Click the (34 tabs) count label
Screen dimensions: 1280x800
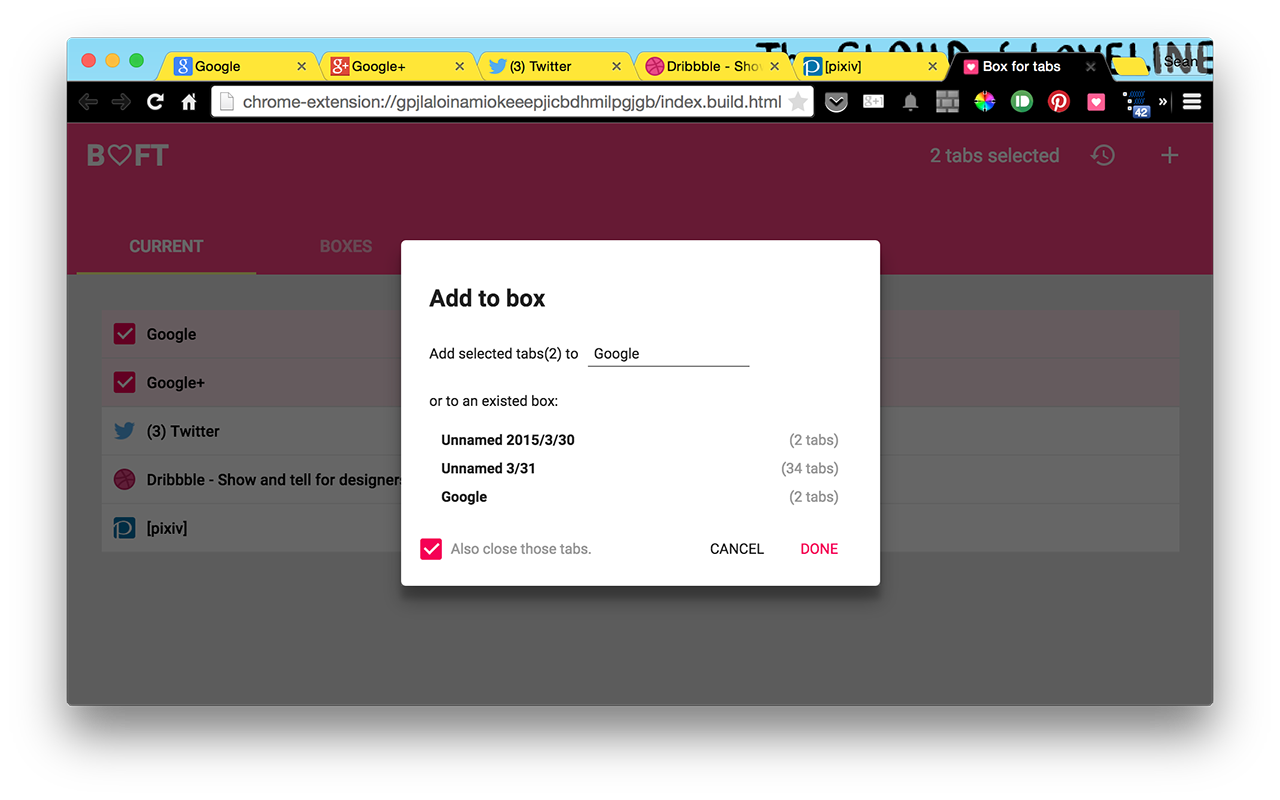(x=809, y=468)
